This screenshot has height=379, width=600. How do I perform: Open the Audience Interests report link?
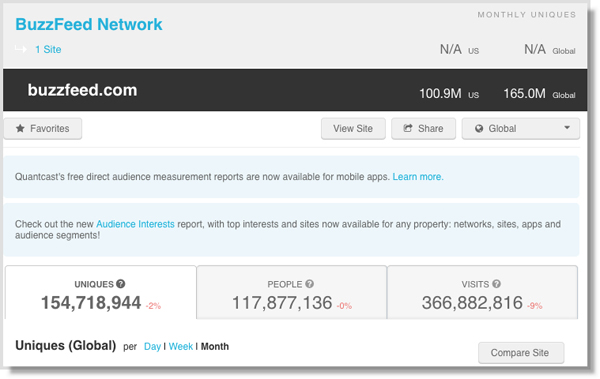pos(135,224)
